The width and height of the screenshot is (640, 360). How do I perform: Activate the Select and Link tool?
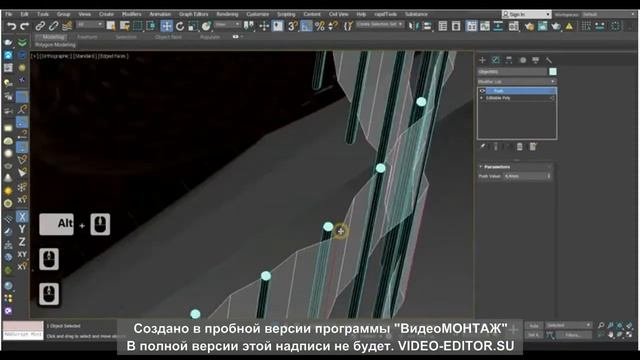pos(40,27)
